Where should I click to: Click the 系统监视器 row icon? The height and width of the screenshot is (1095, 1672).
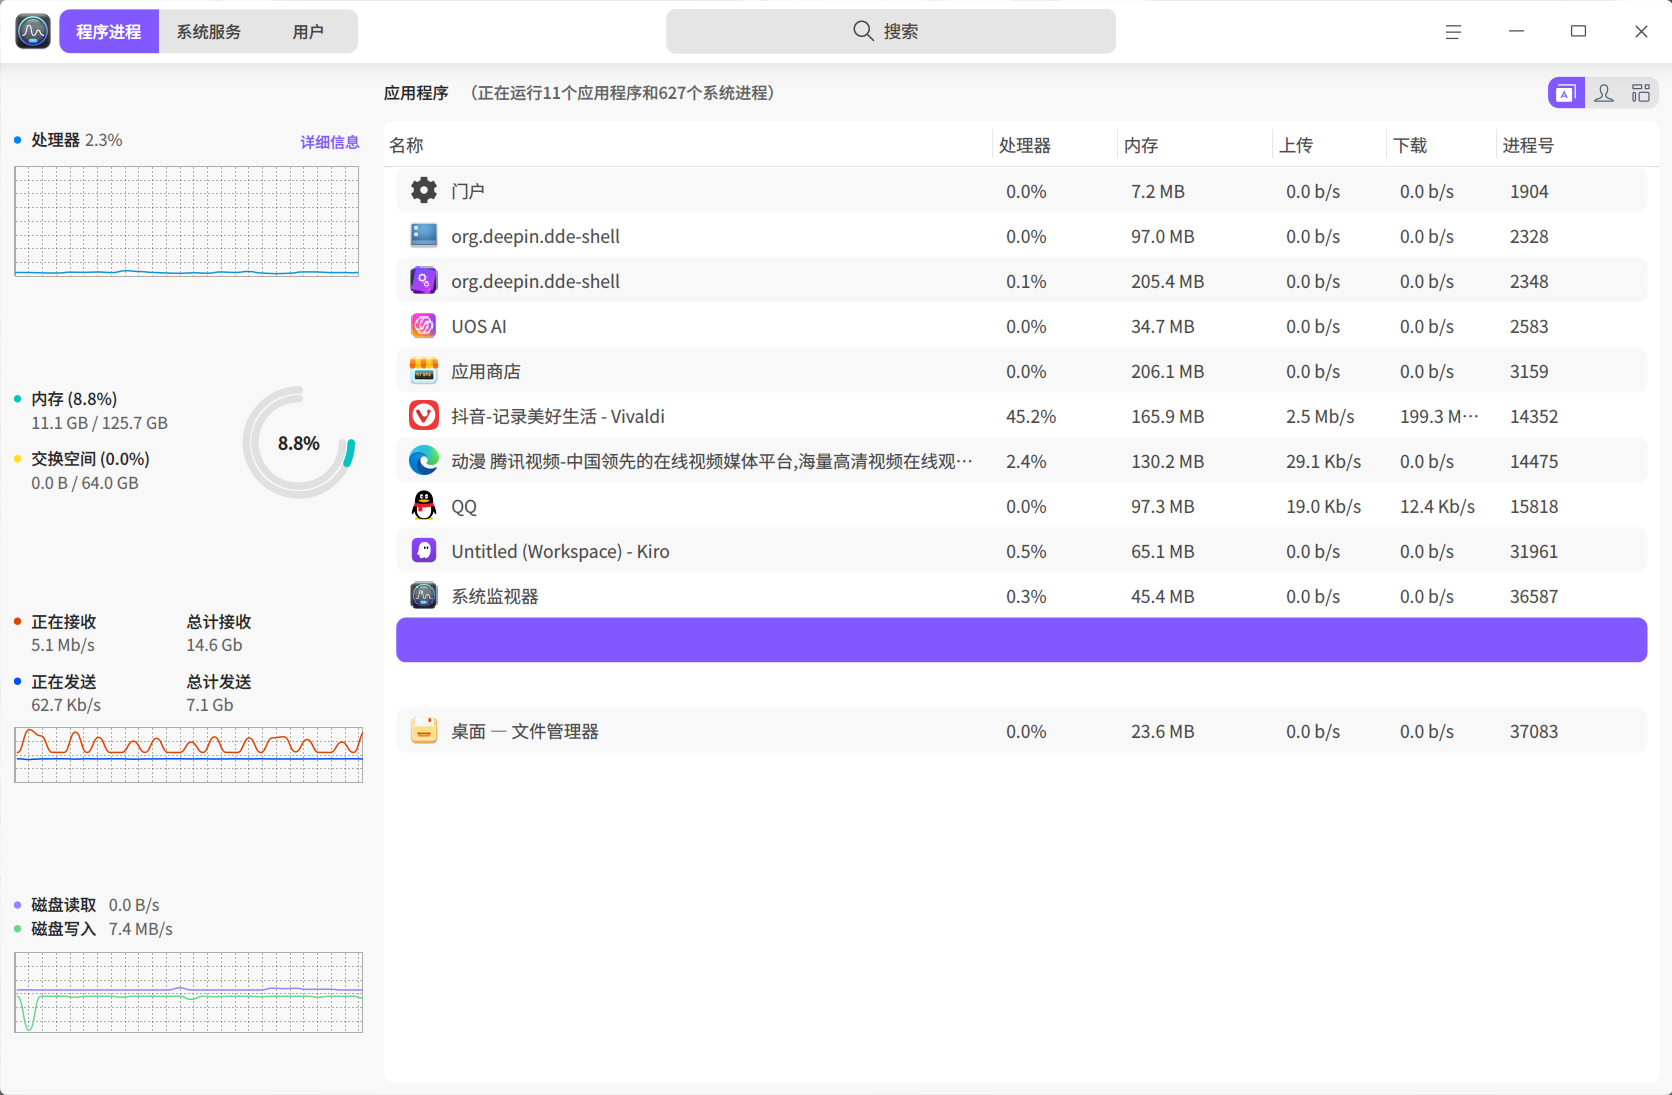click(424, 595)
